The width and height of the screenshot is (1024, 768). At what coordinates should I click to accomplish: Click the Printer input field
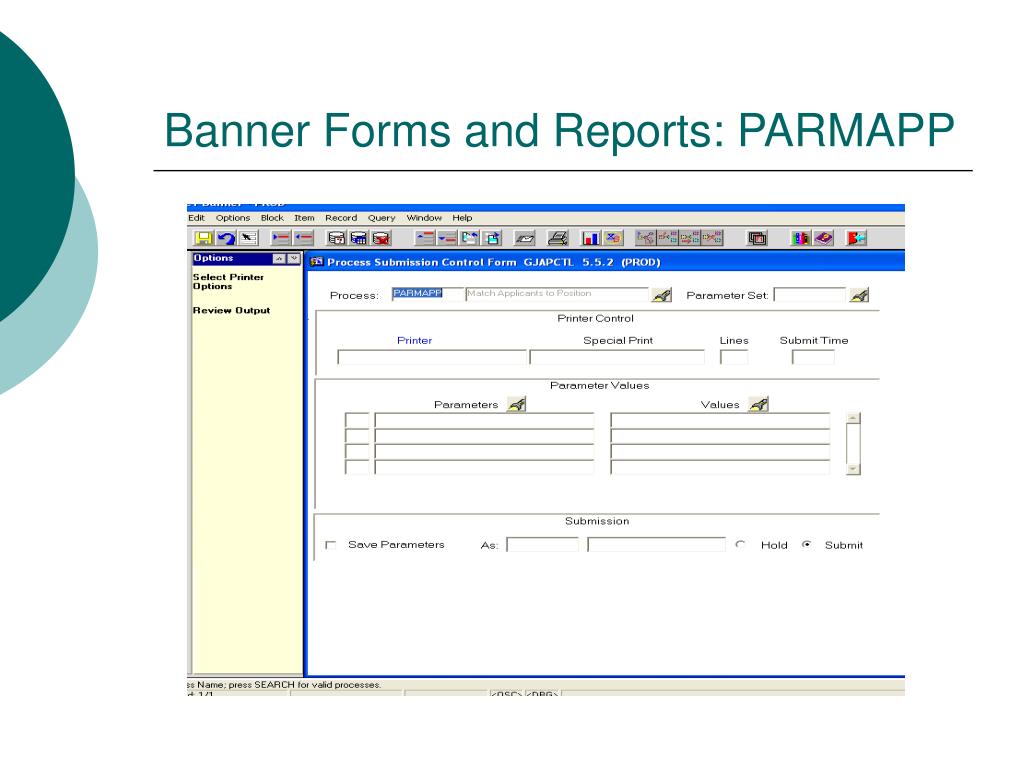click(x=432, y=357)
